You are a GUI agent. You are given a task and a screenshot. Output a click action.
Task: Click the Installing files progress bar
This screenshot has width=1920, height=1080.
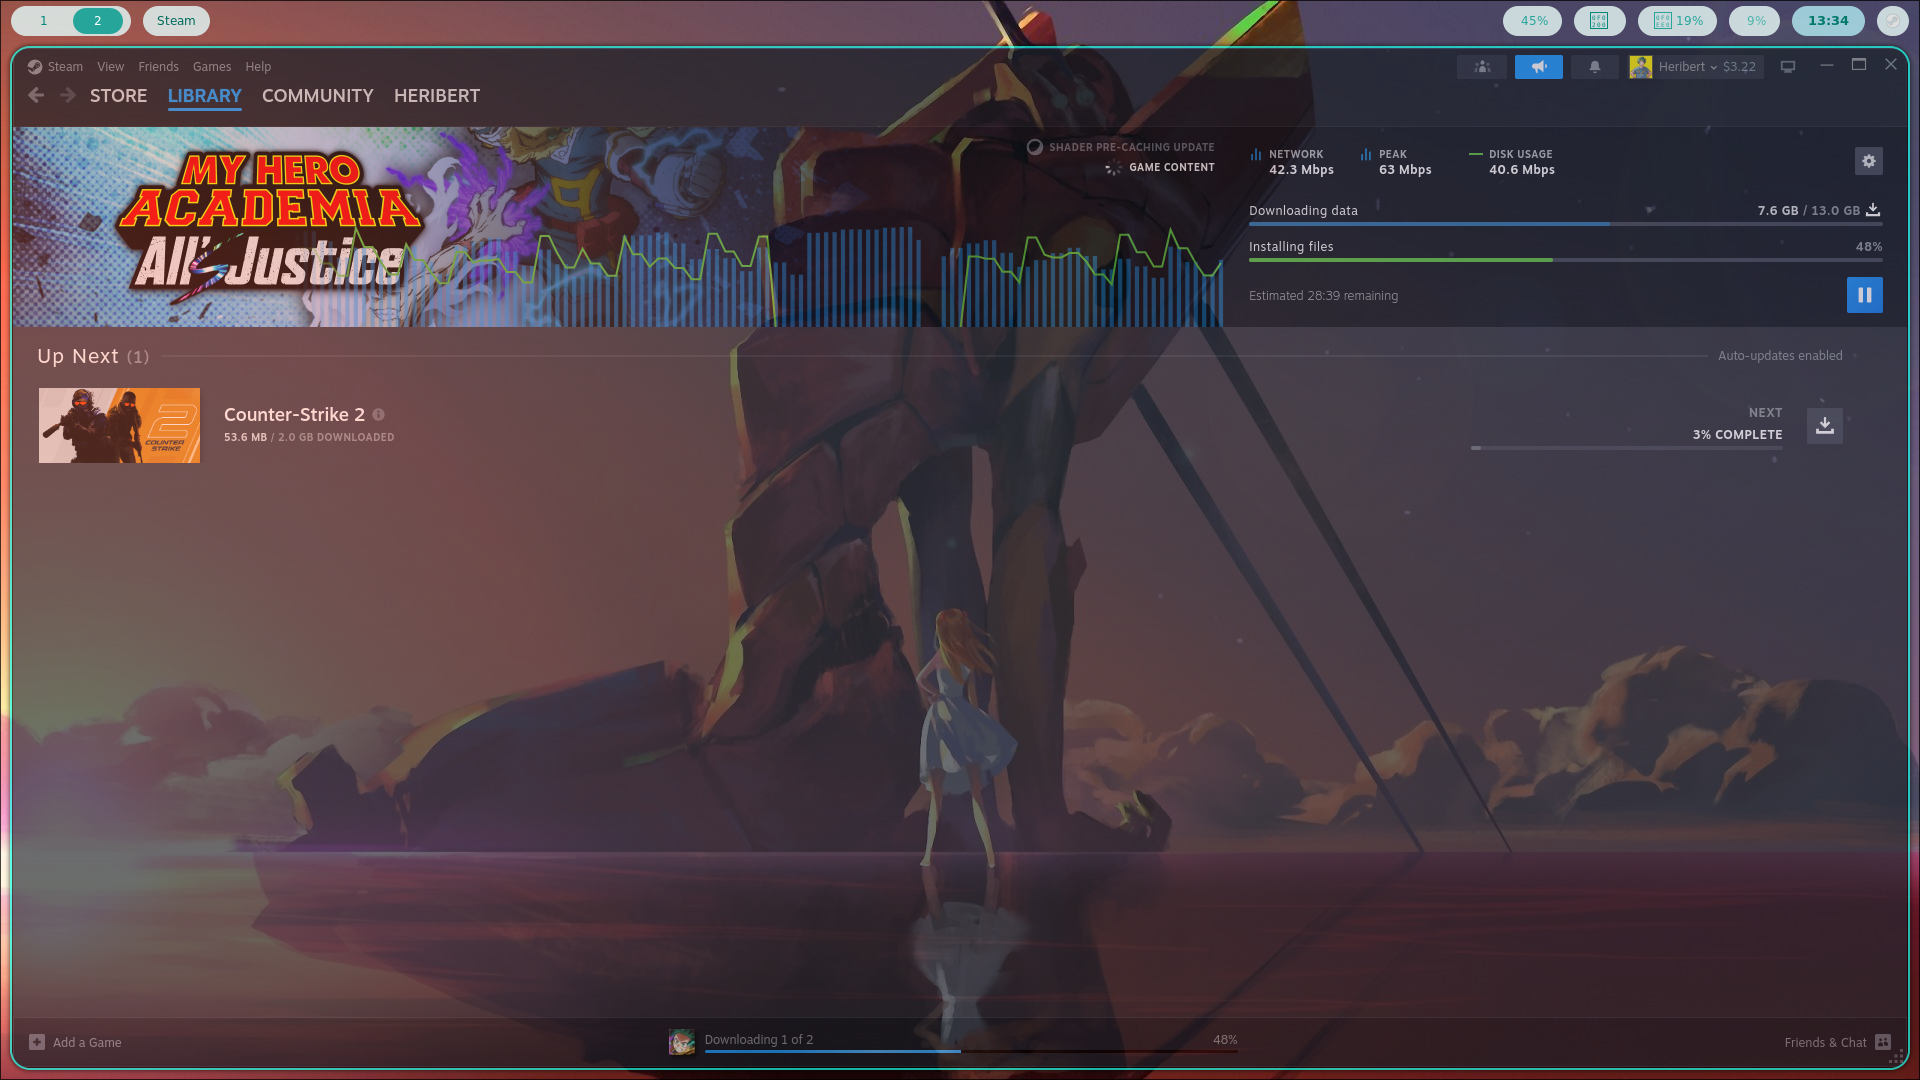pyautogui.click(x=1566, y=260)
